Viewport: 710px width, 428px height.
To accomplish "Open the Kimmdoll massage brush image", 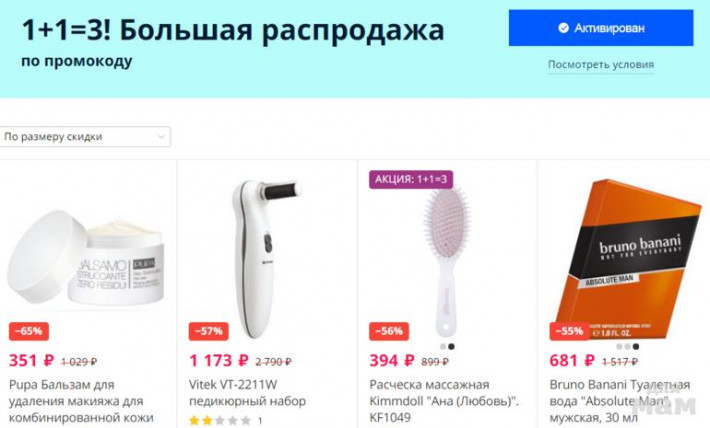I will click(446, 261).
